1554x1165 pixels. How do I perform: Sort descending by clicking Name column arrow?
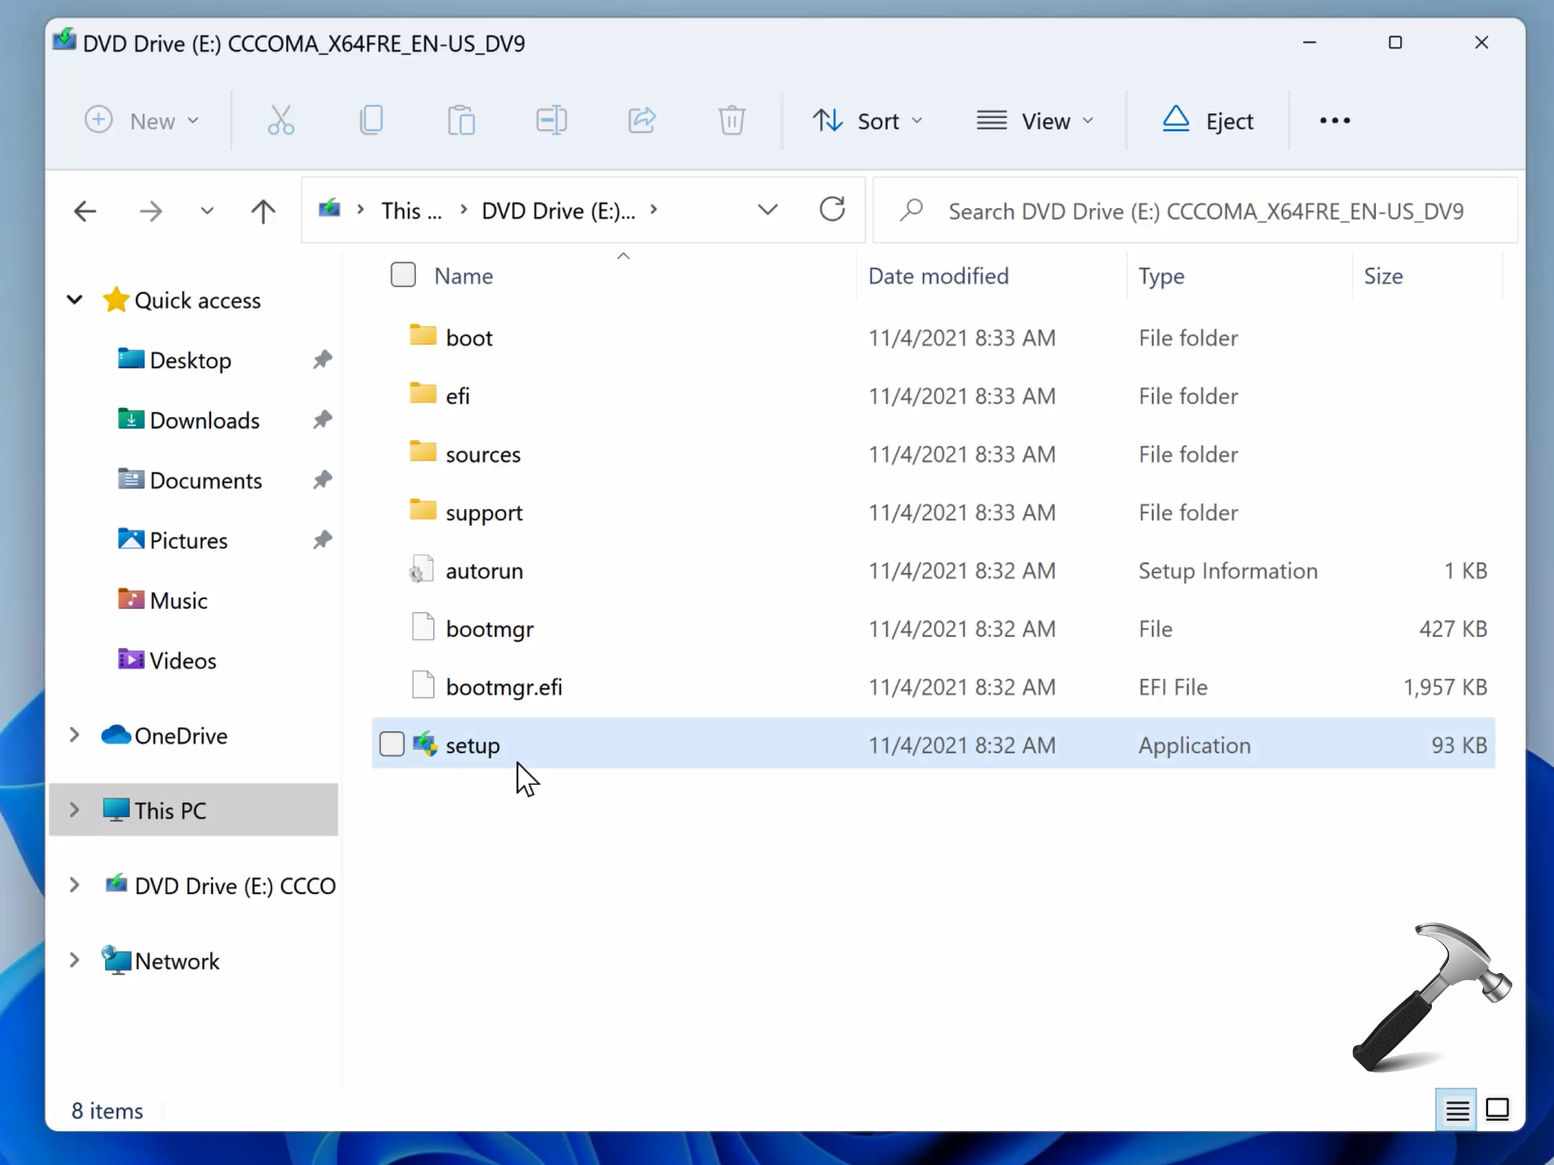coord(623,256)
